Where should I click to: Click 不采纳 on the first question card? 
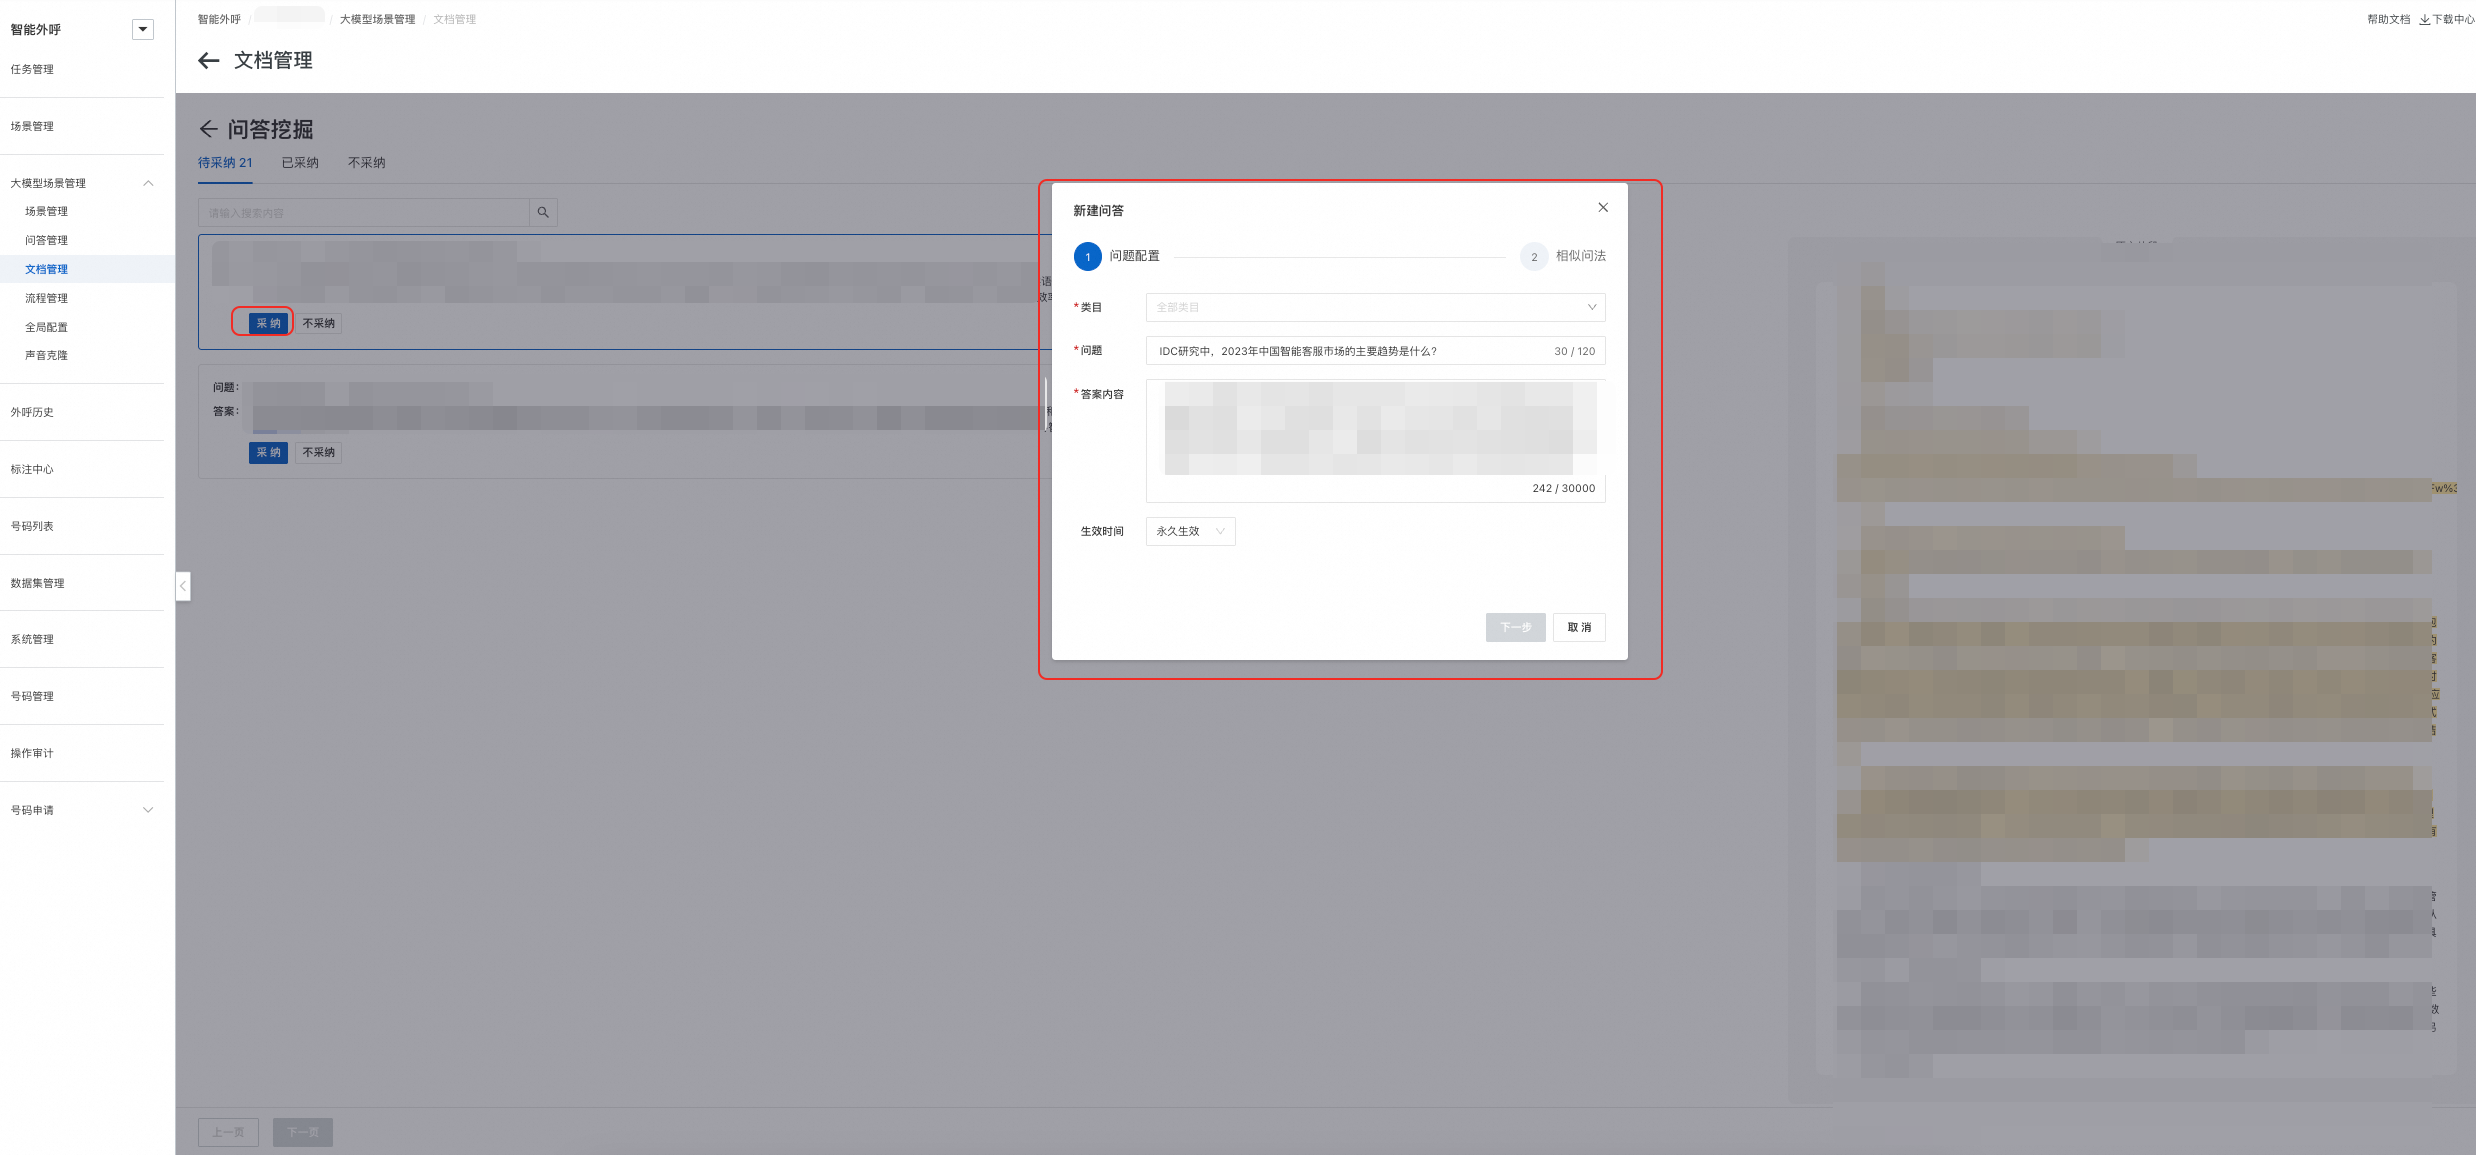tap(318, 323)
